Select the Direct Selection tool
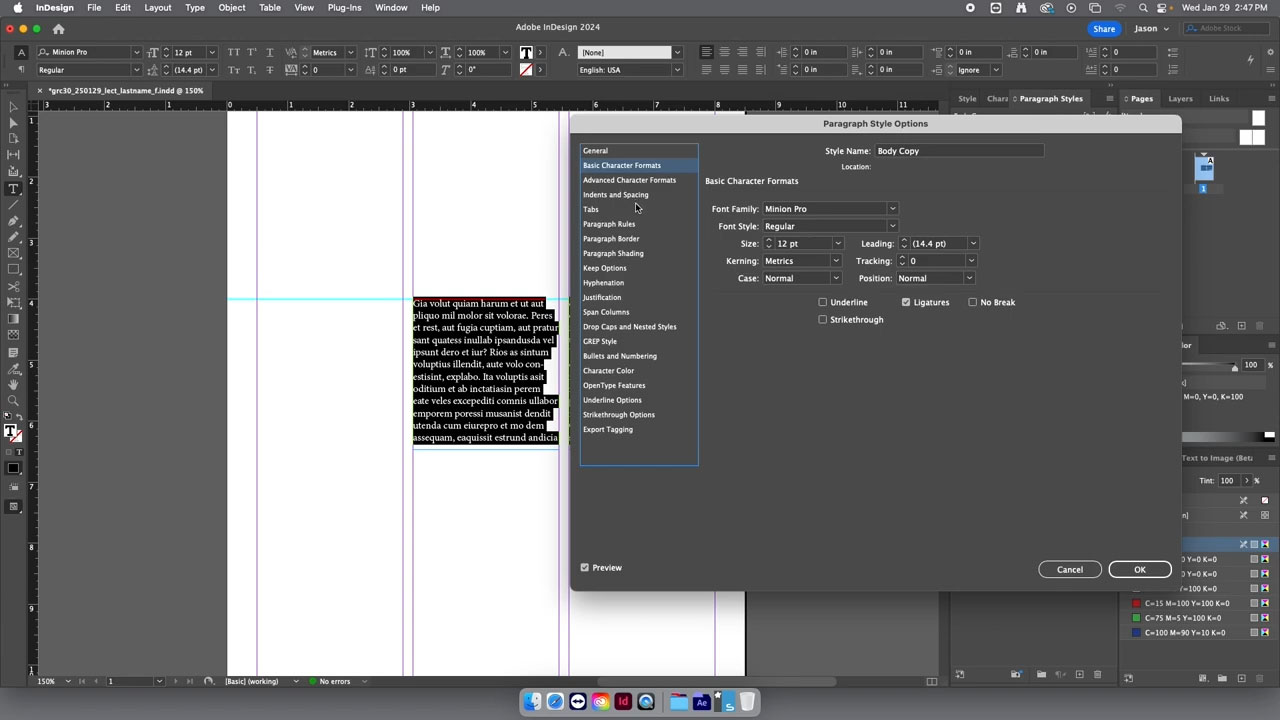This screenshot has width=1280, height=720. 13,122
